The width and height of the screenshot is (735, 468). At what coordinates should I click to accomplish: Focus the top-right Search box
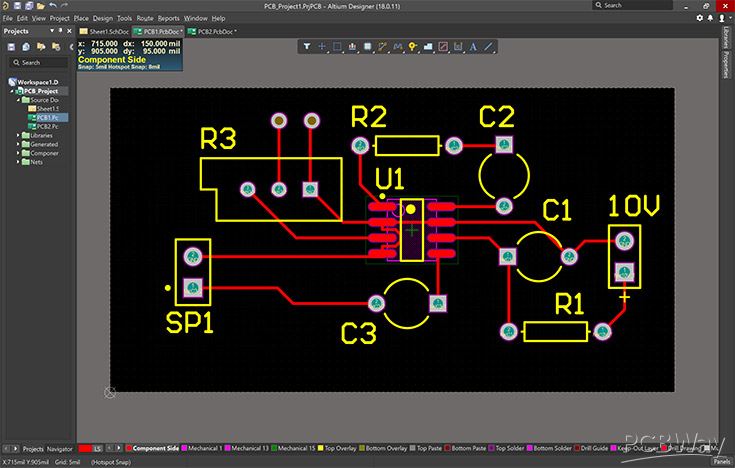click(633, 5)
